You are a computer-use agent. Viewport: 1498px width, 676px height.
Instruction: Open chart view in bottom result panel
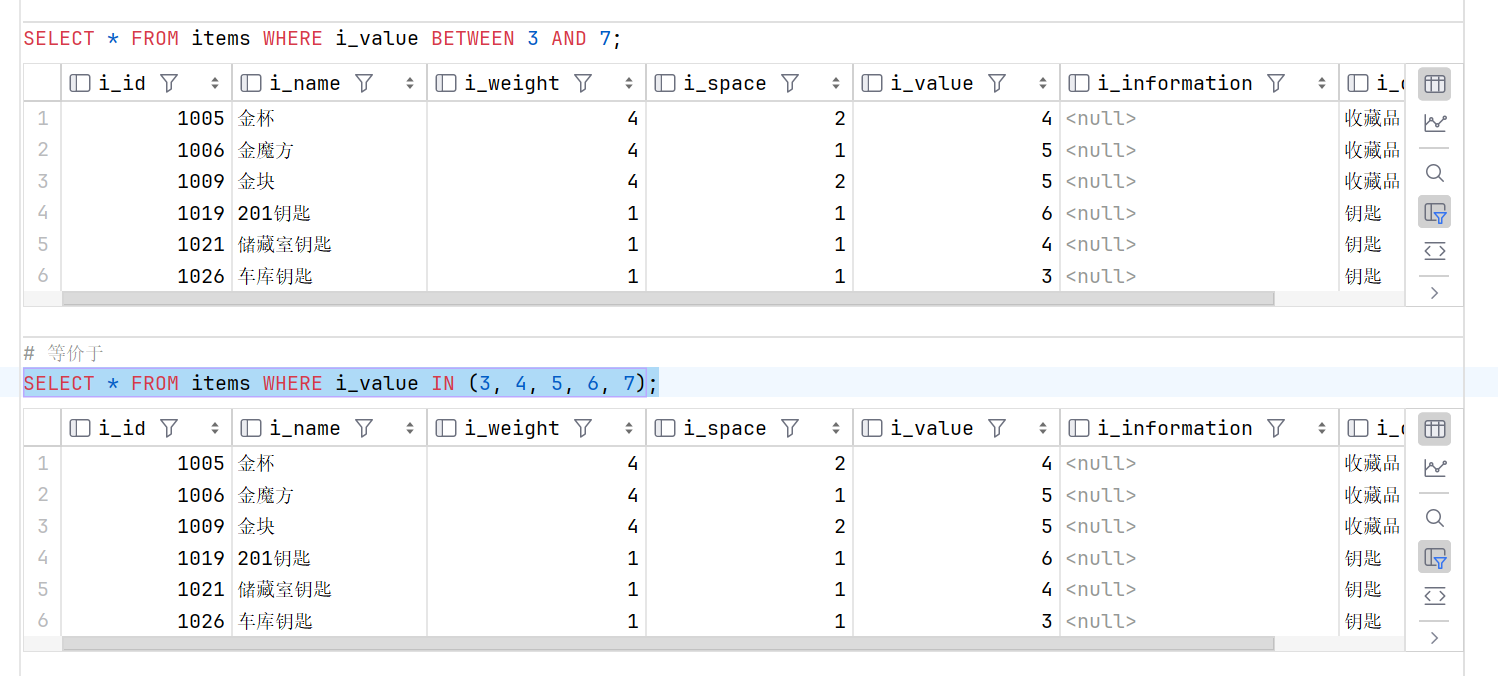[1434, 468]
